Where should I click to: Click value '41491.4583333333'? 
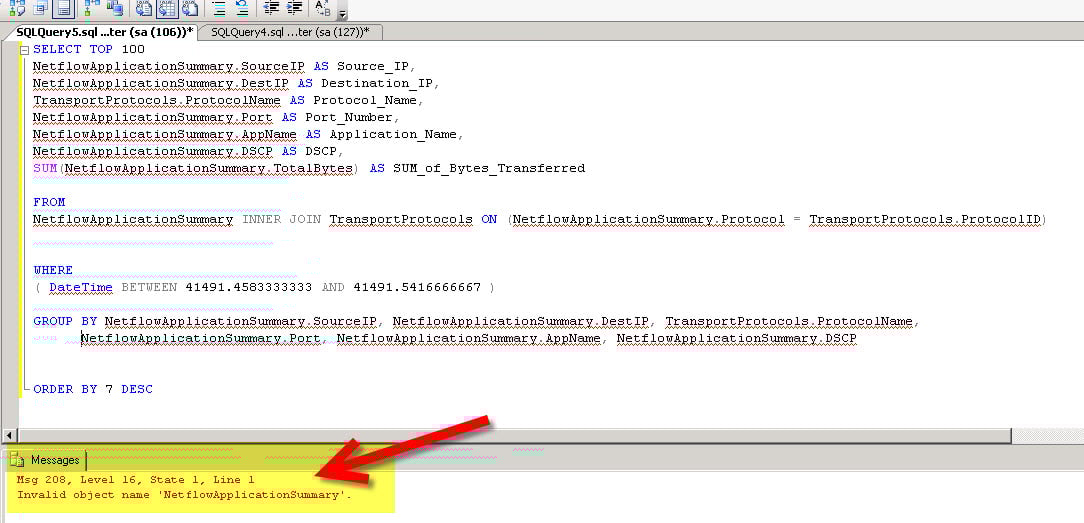pyautogui.click(x=249, y=287)
